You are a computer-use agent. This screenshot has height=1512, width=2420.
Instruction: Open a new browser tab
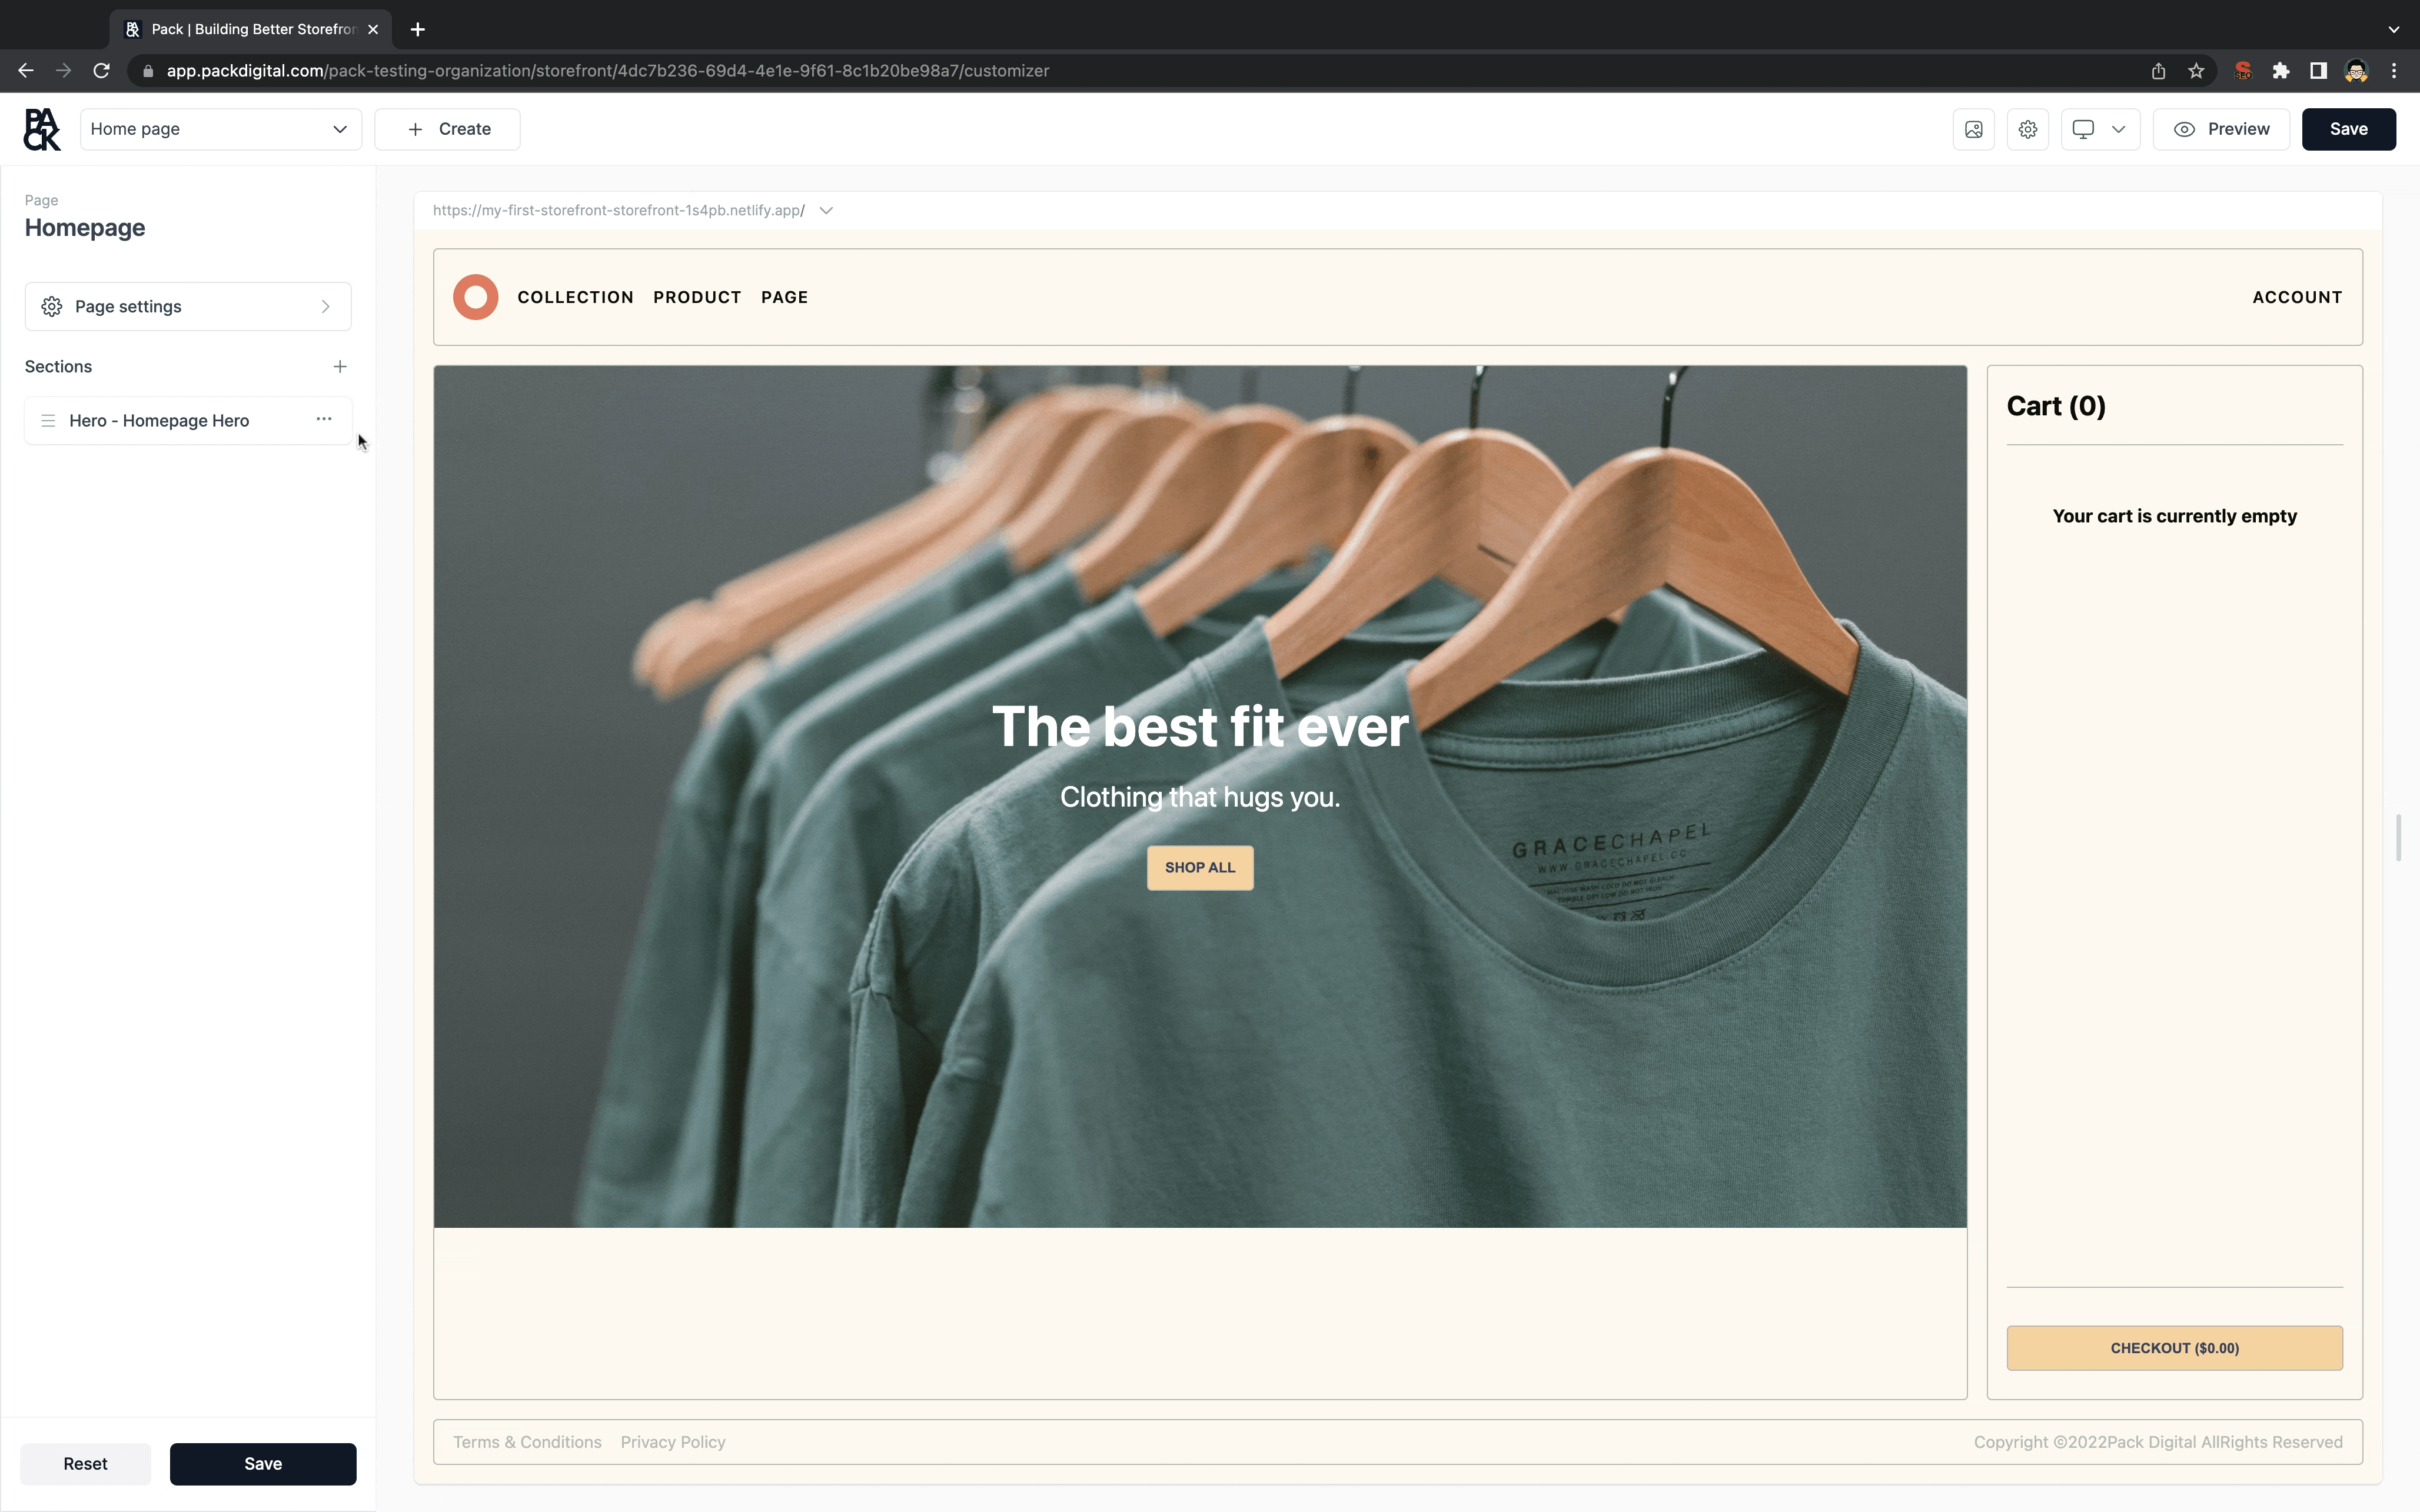(x=418, y=29)
